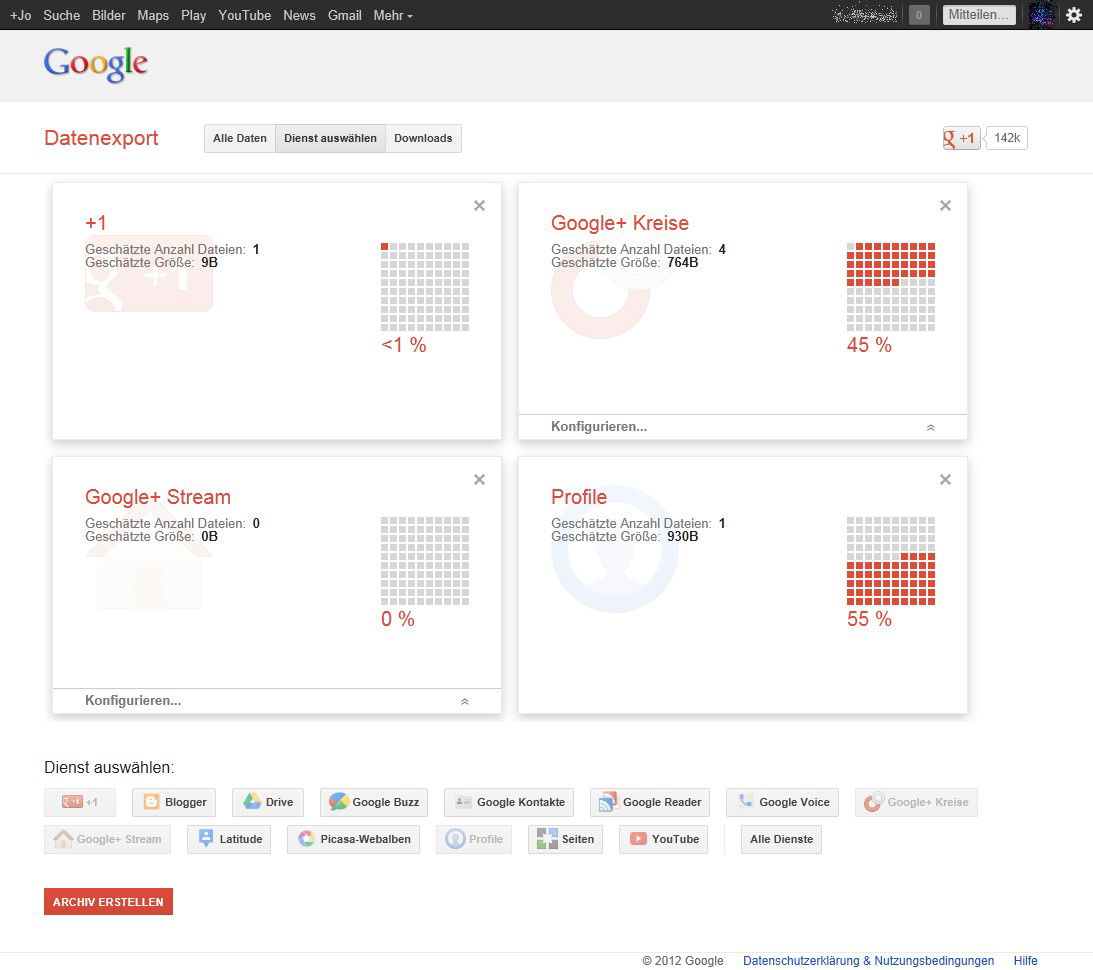The height and width of the screenshot is (970, 1093).
Task: Click the +Jo profile link
Action: (x=20, y=15)
